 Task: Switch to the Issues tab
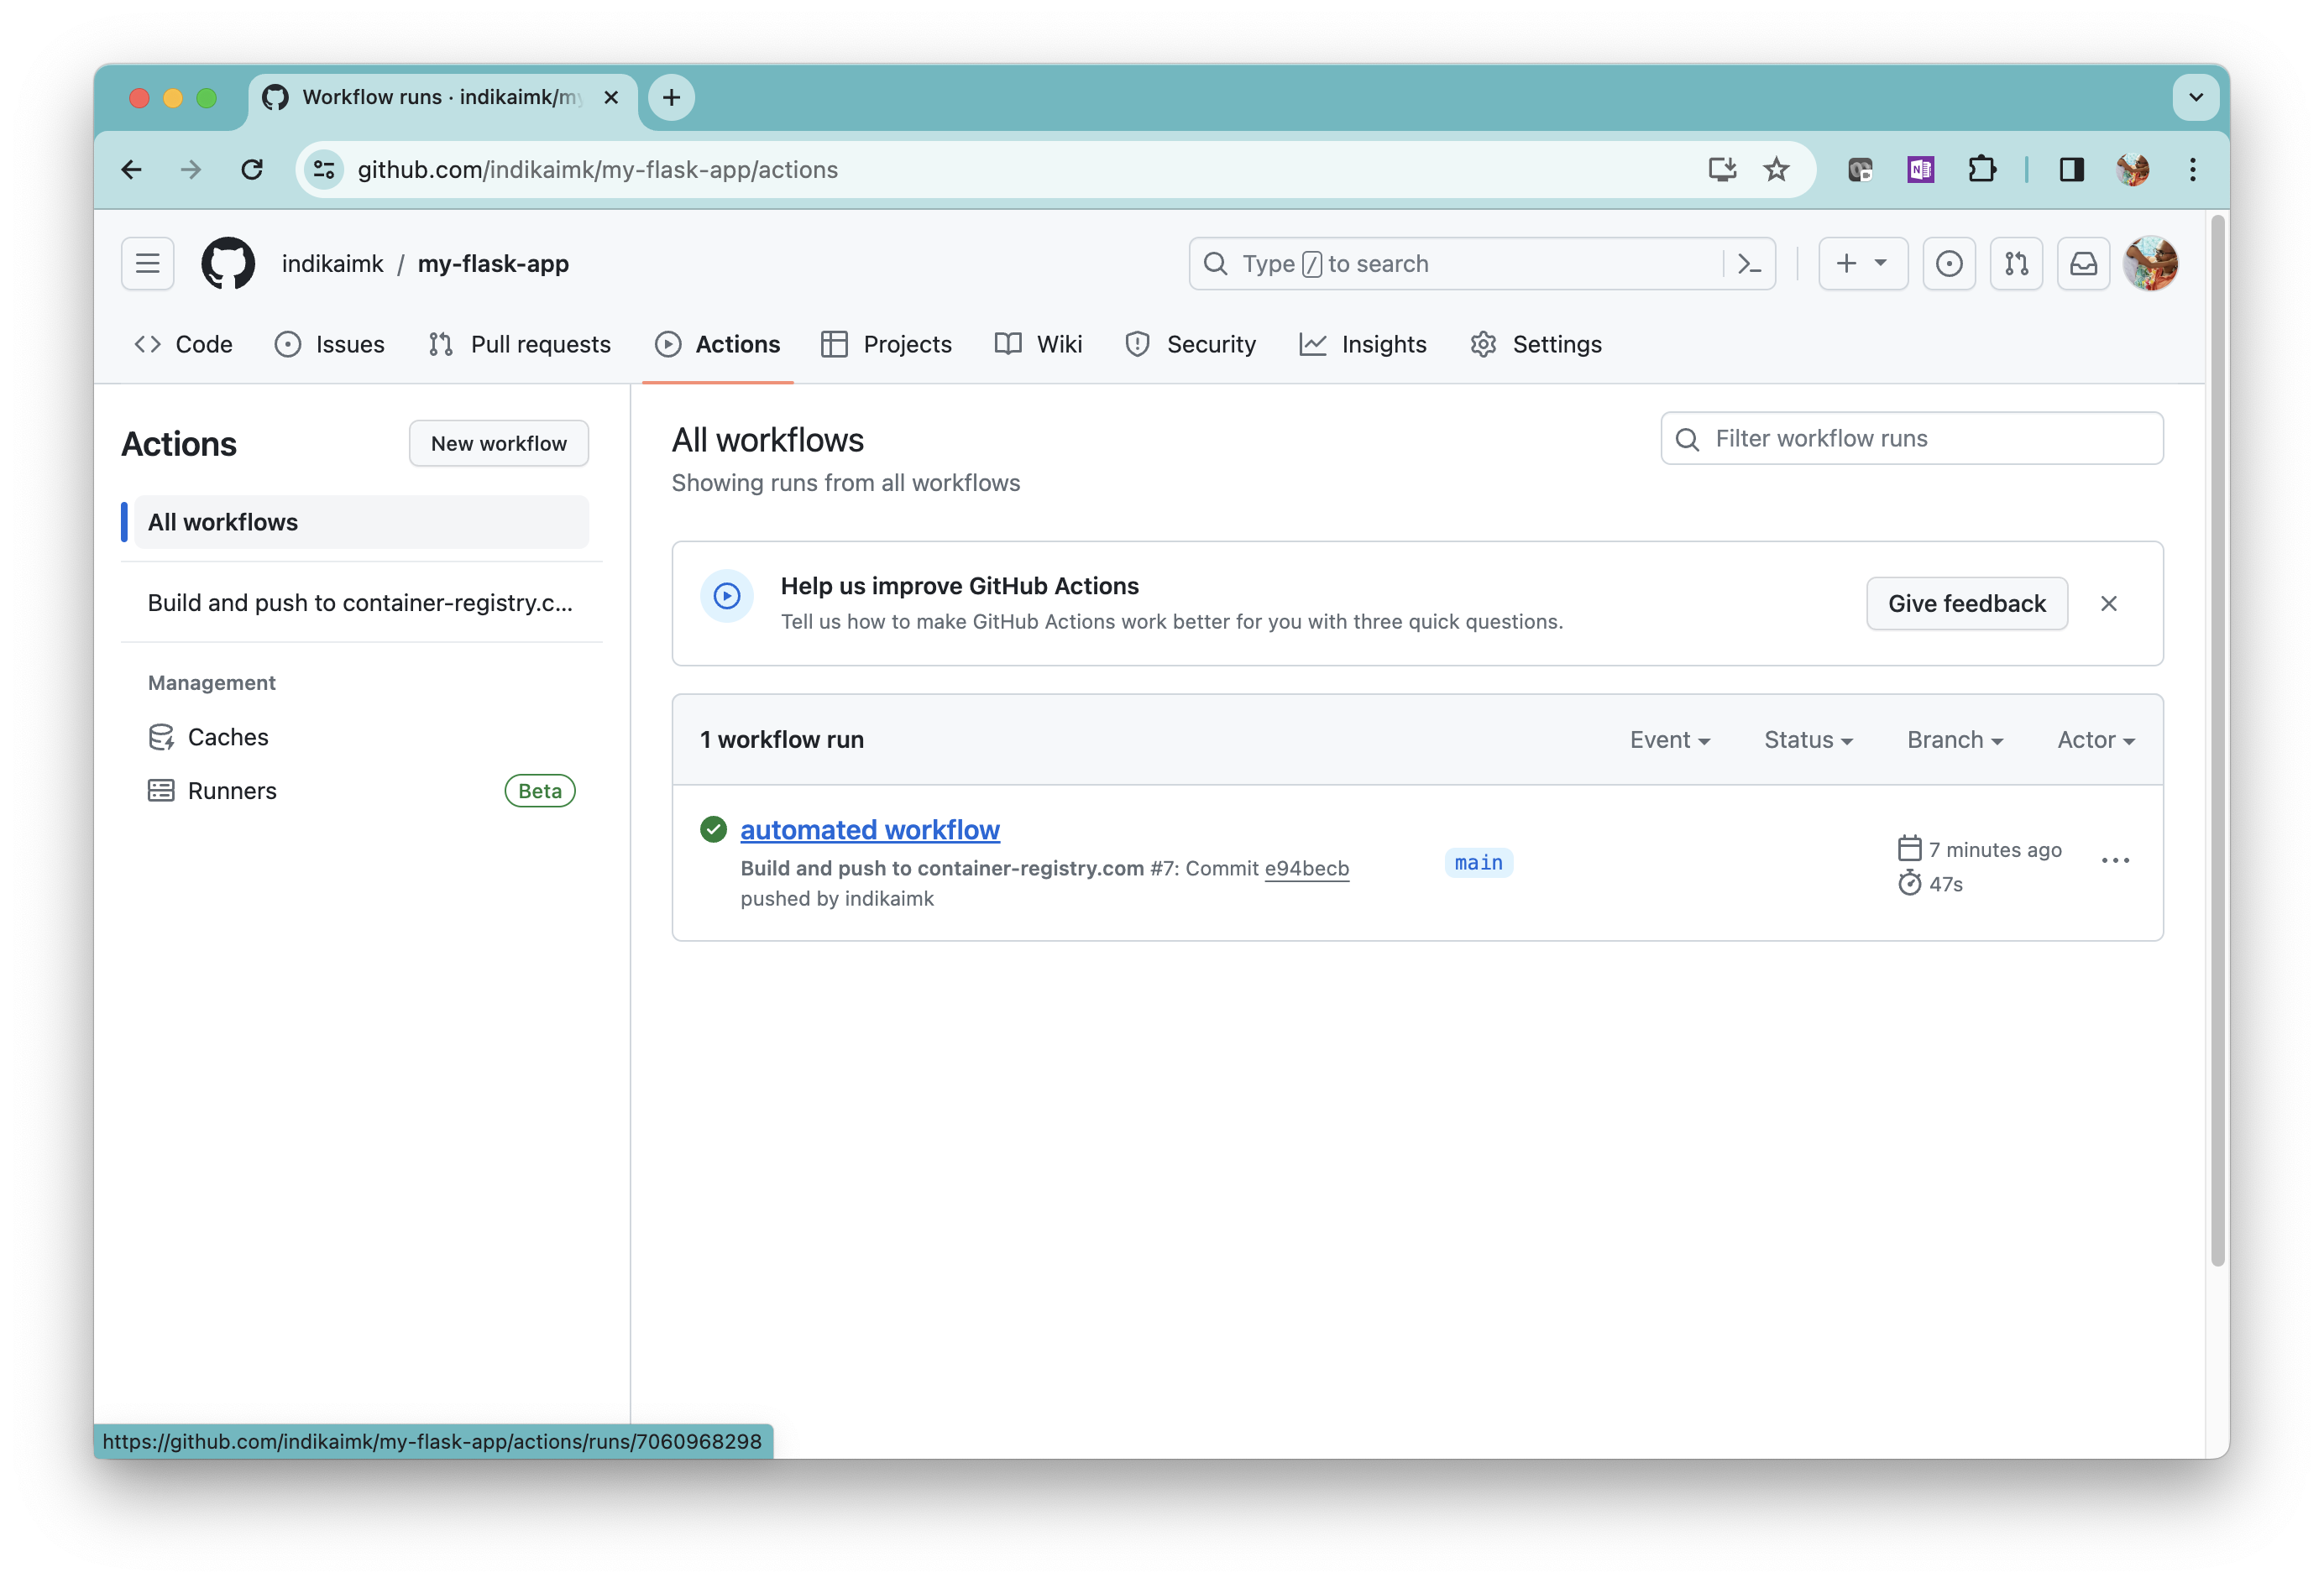[329, 345]
